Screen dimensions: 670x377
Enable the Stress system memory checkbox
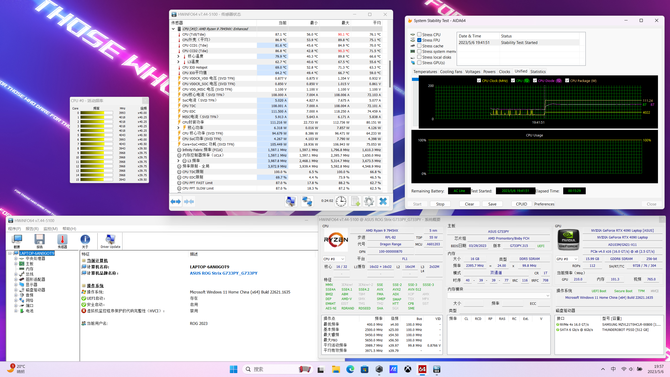click(x=419, y=51)
